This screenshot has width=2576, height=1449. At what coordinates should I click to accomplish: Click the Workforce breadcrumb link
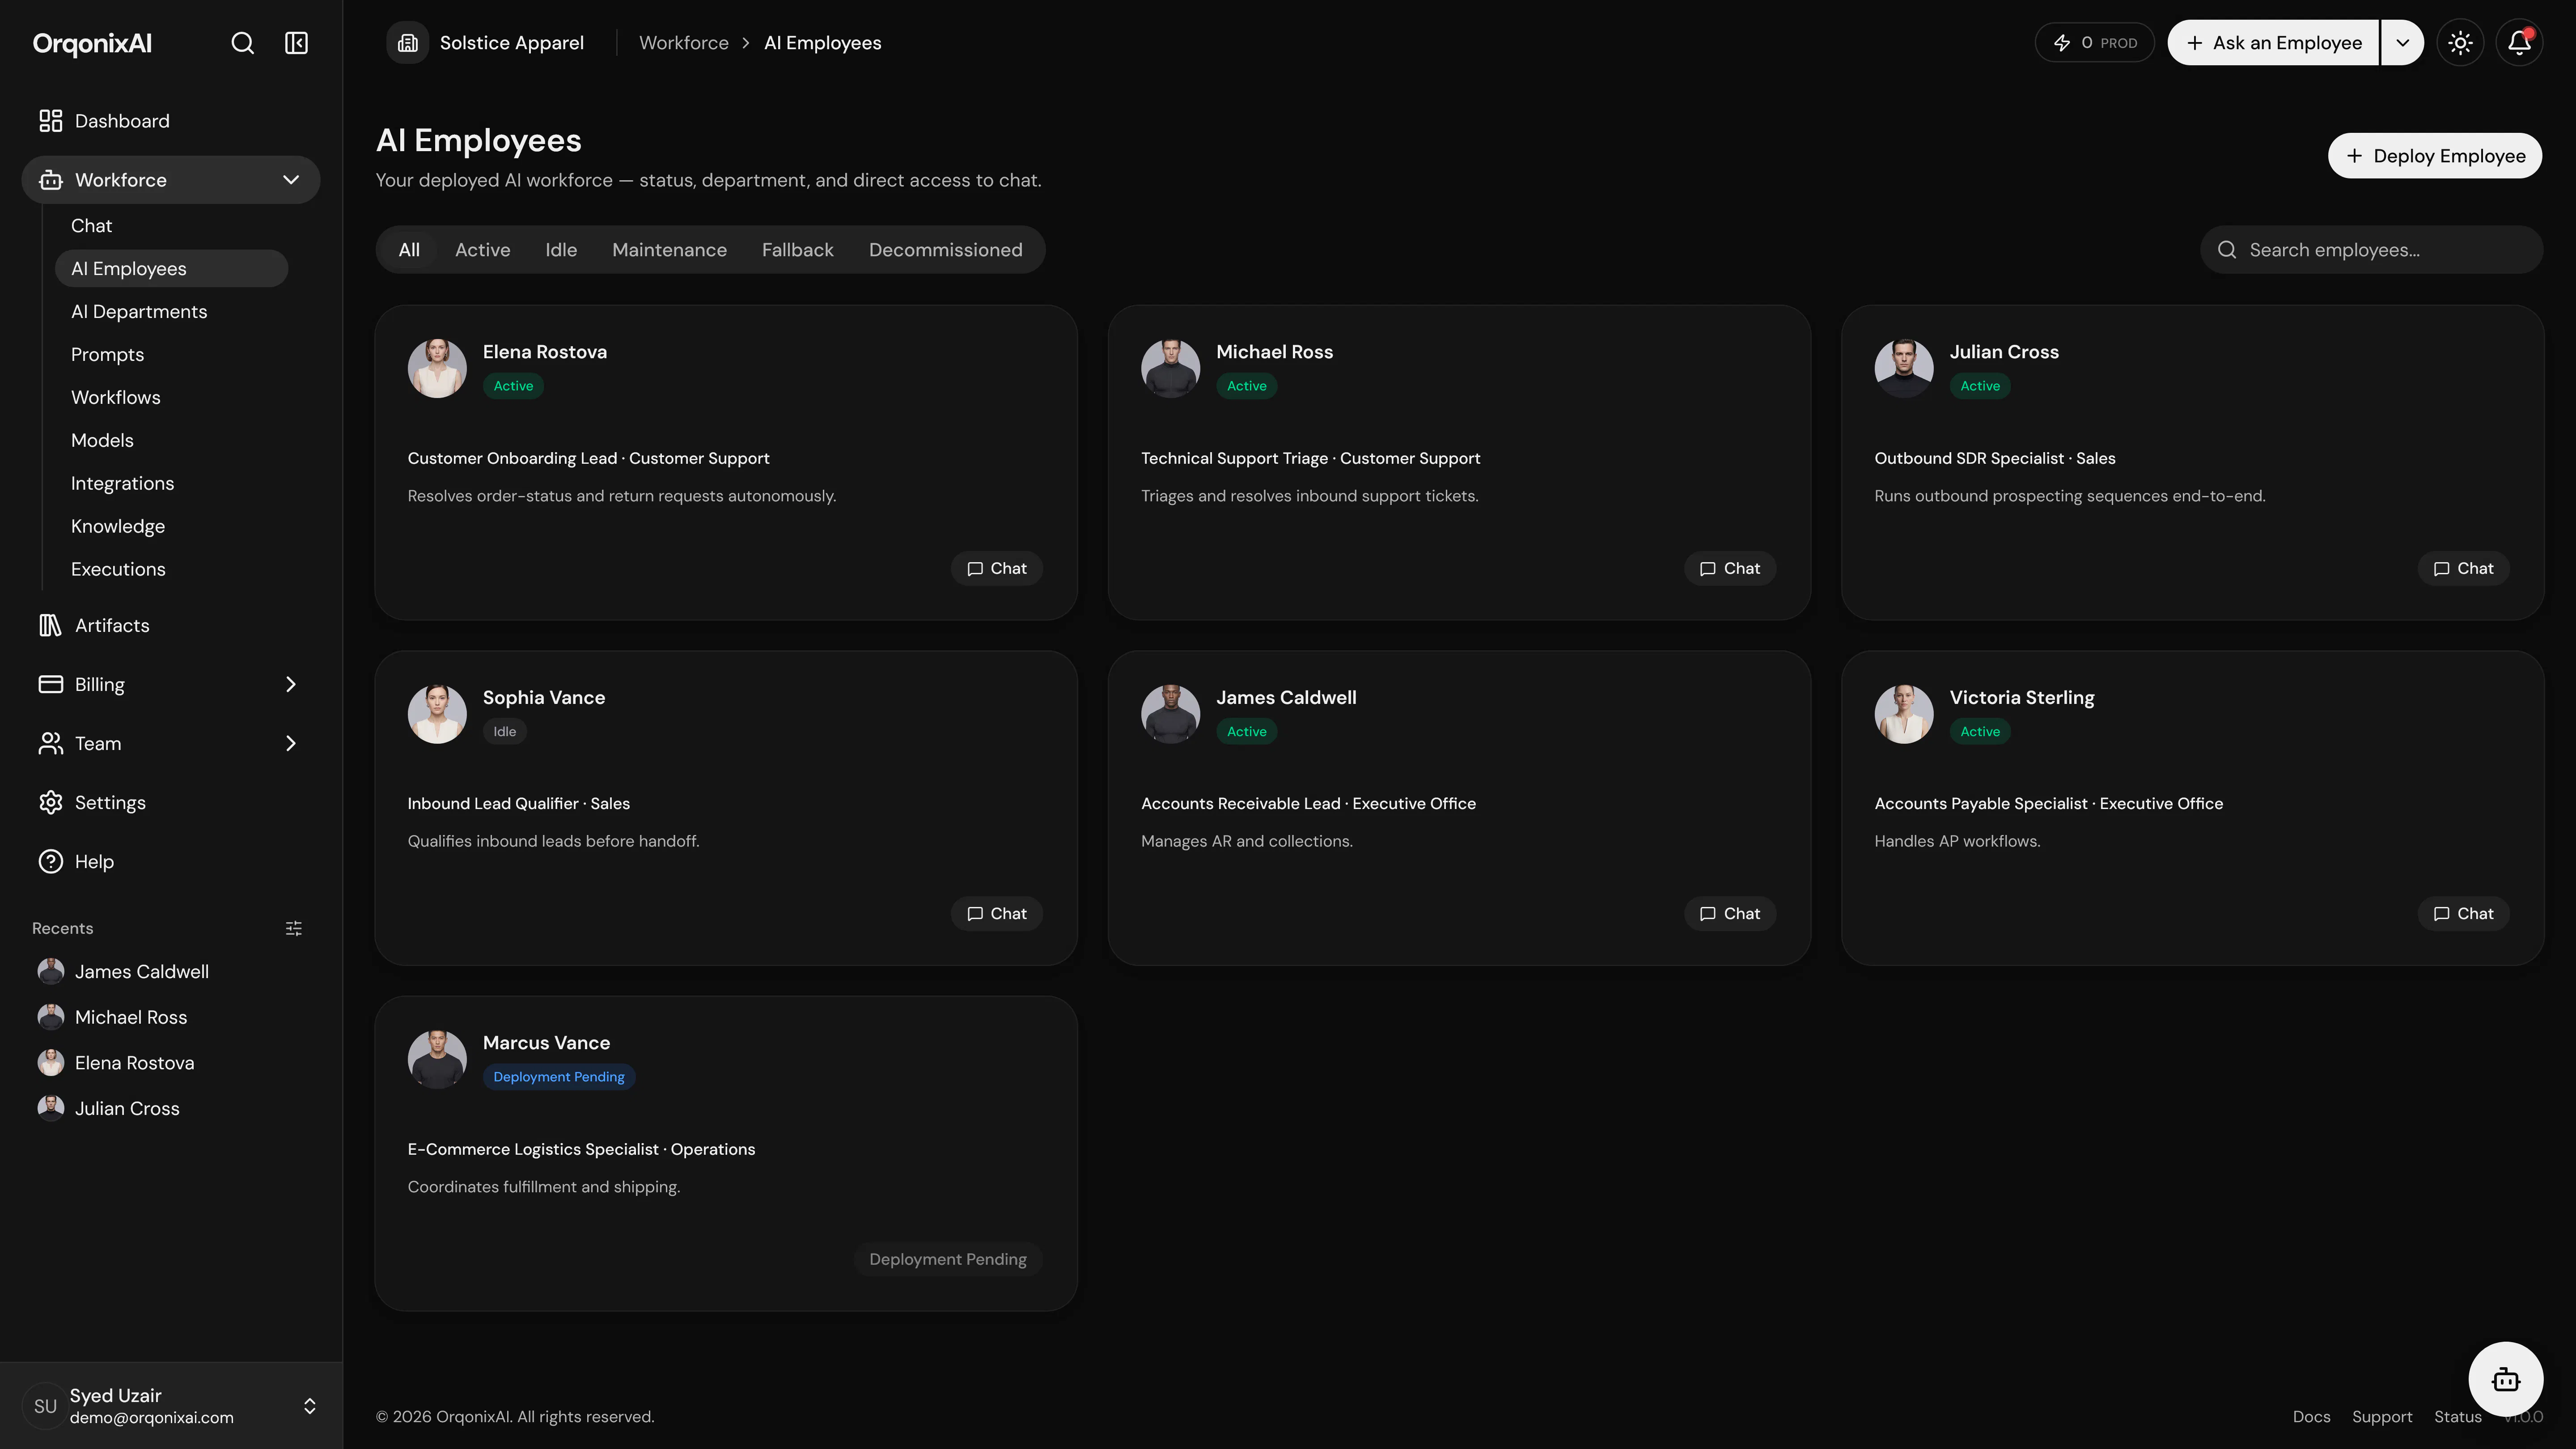(684, 43)
